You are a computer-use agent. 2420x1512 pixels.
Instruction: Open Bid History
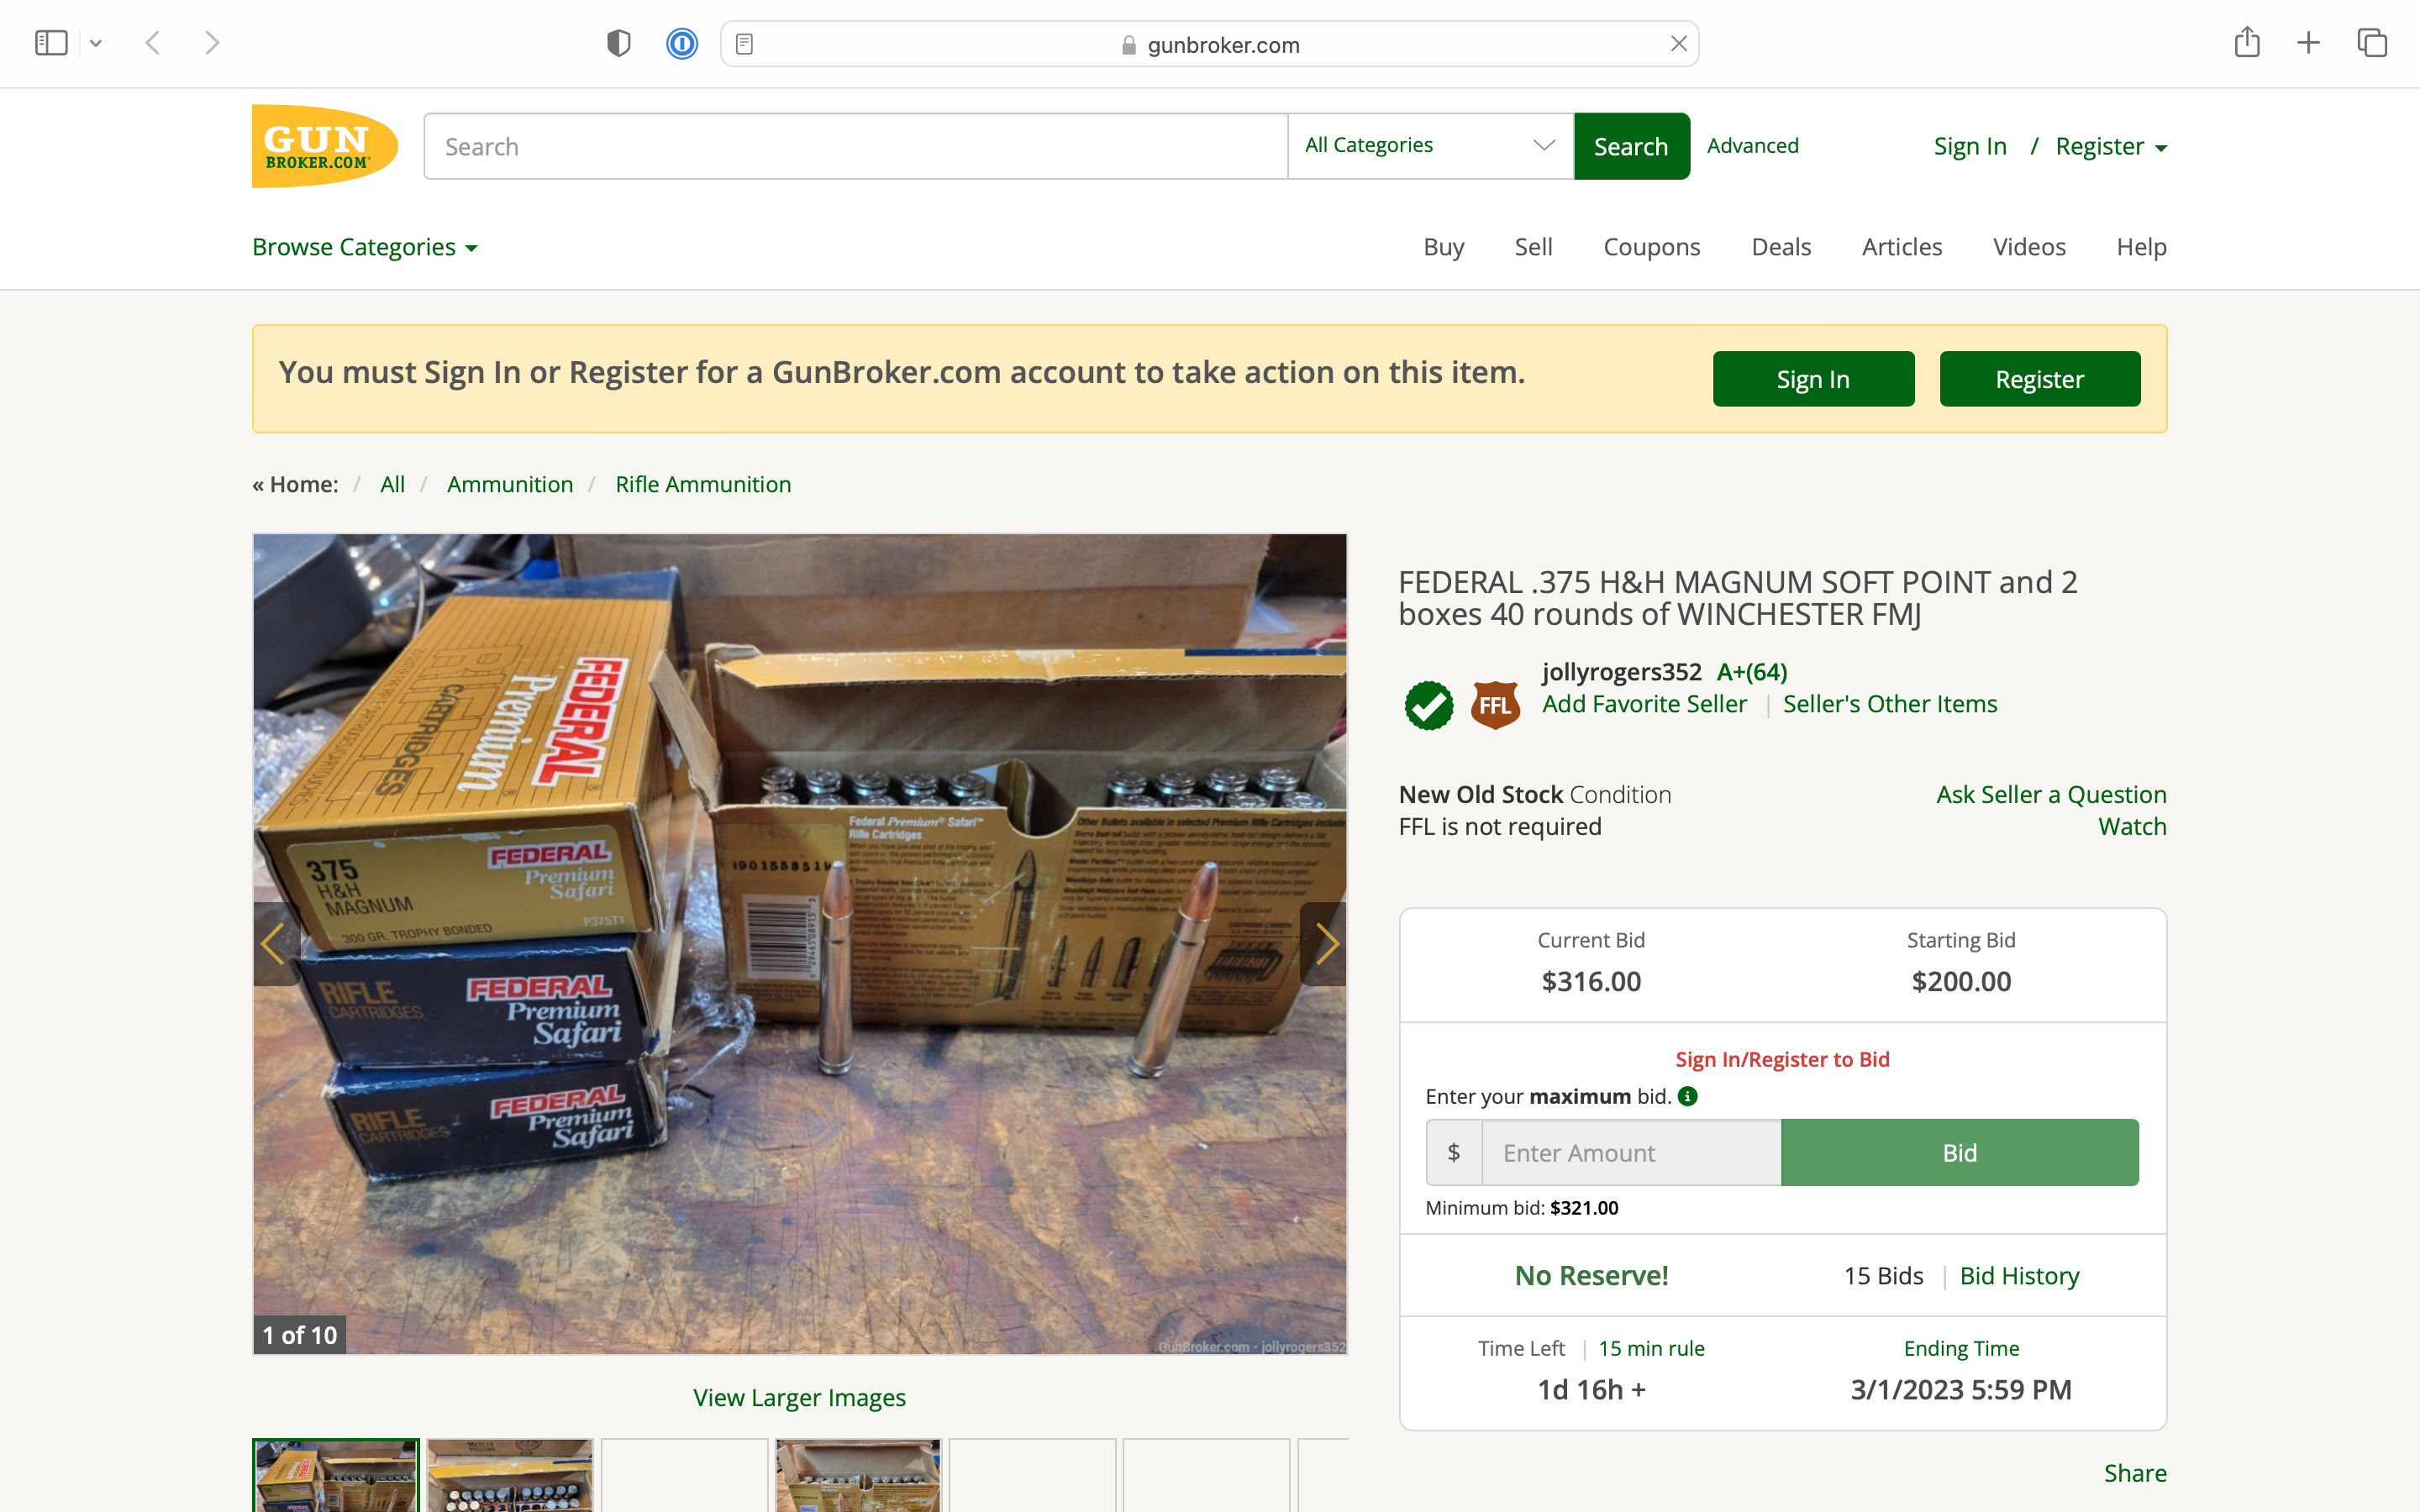pyautogui.click(x=2019, y=1276)
